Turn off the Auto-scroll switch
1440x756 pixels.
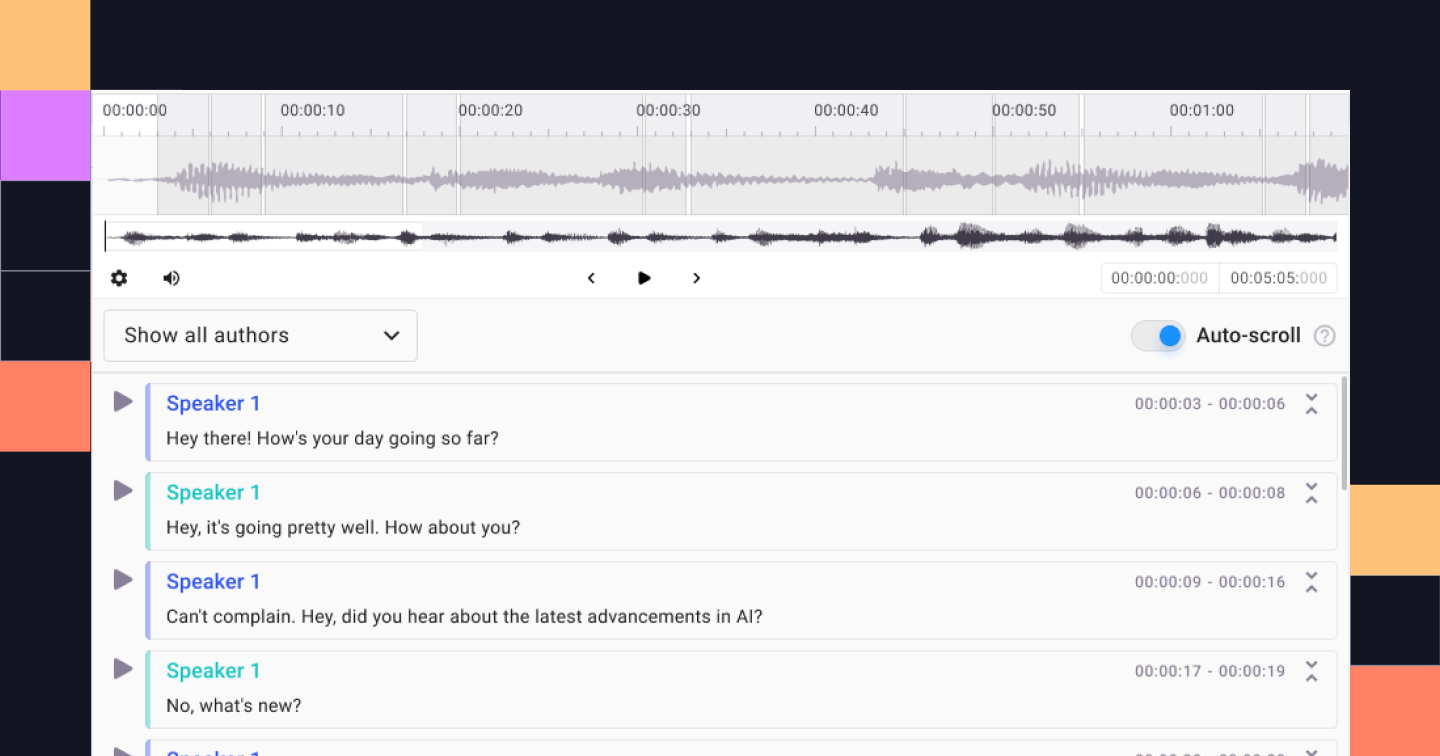coord(1158,336)
